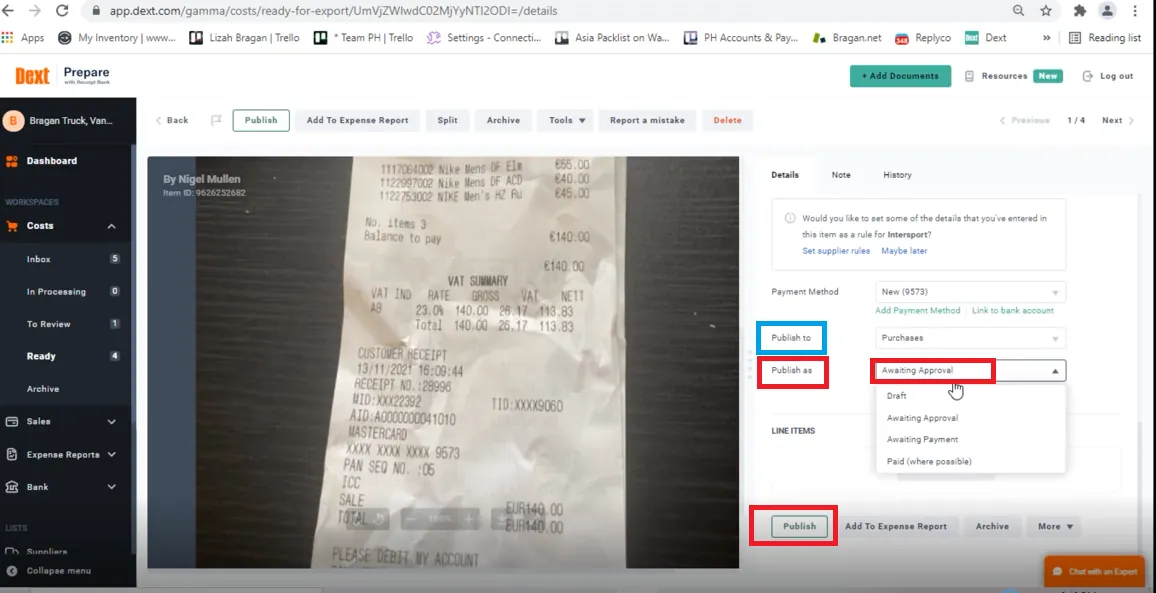Switch to History tab

pyautogui.click(x=897, y=175)
